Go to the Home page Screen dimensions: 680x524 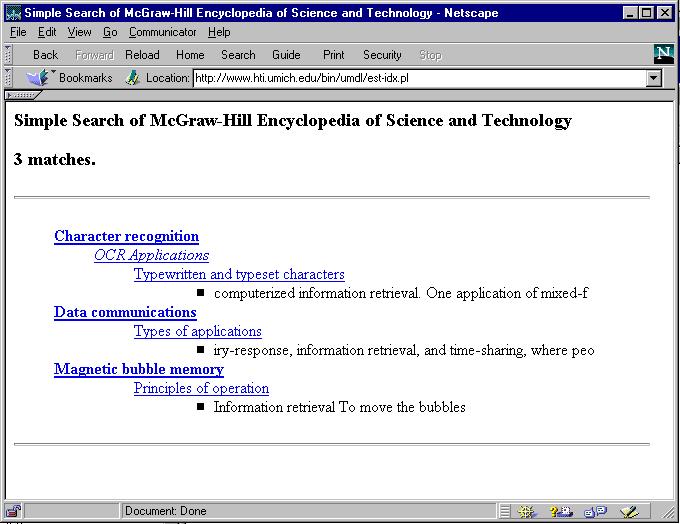tap(190, 55)
